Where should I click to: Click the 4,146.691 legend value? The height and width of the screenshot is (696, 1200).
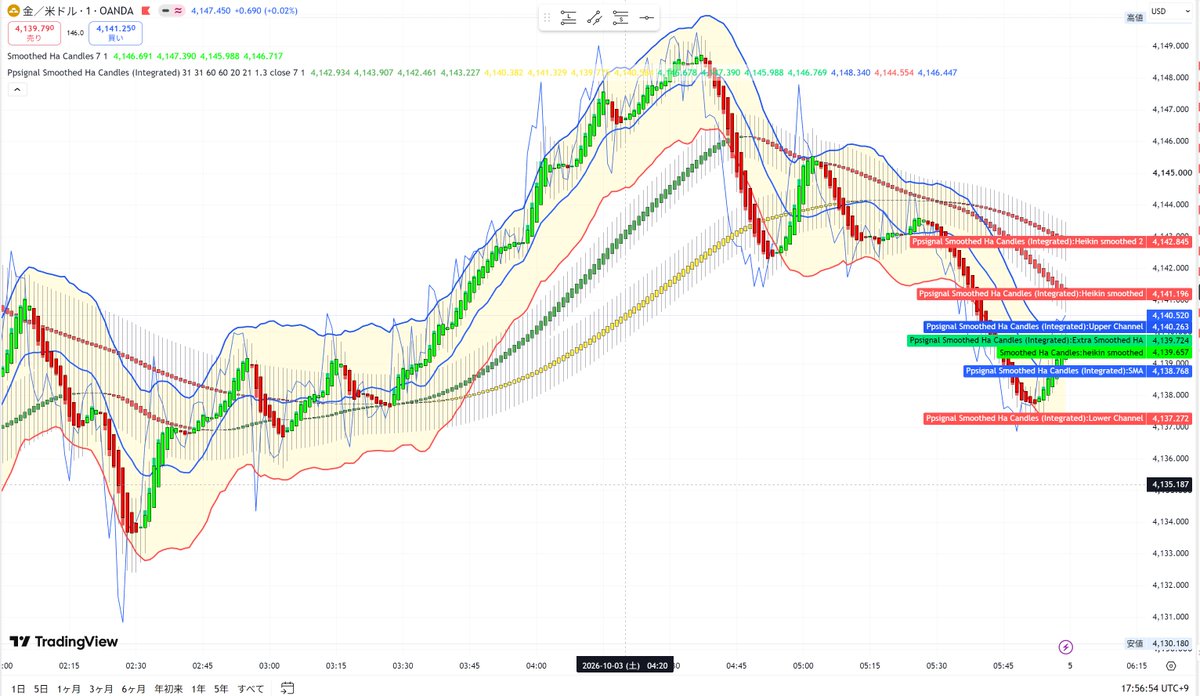tap(133, 56)
